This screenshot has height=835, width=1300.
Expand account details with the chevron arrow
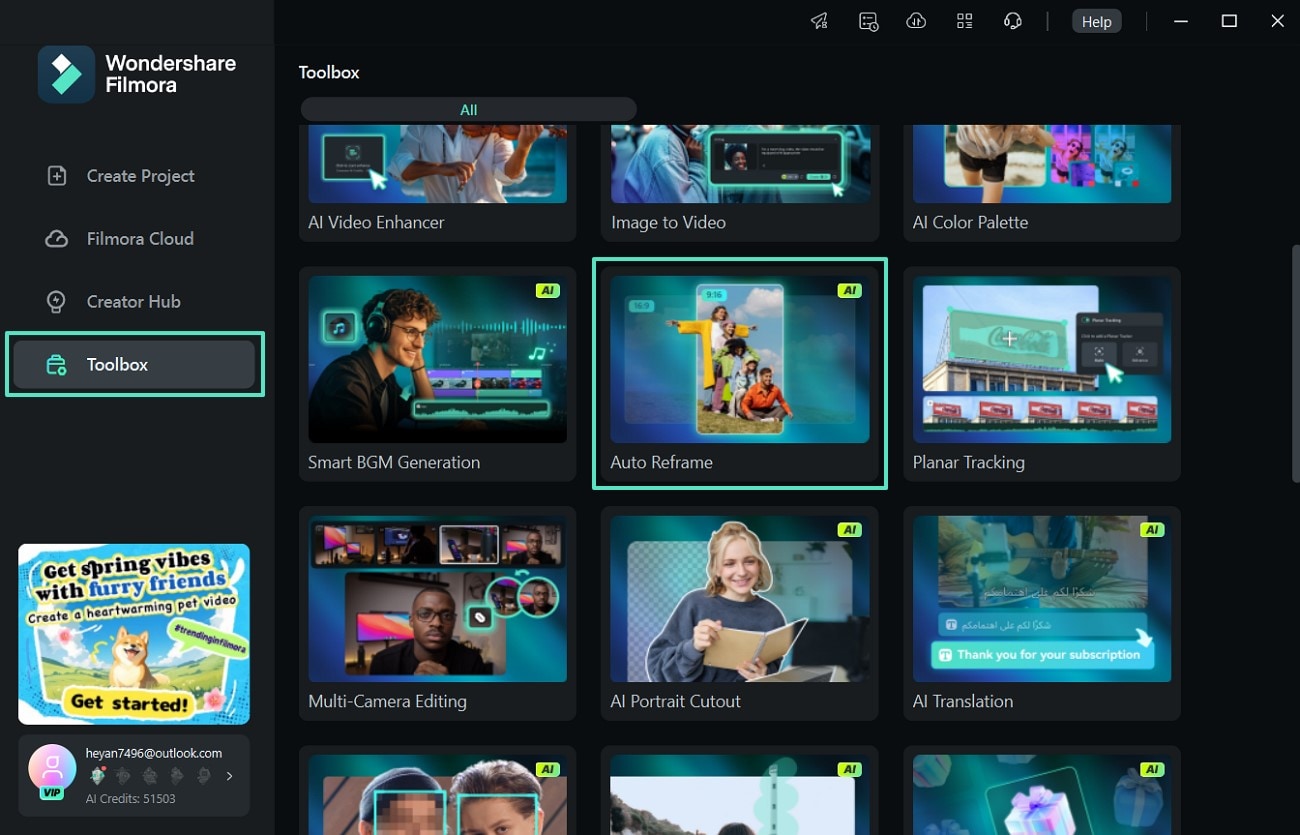[229, 775]
